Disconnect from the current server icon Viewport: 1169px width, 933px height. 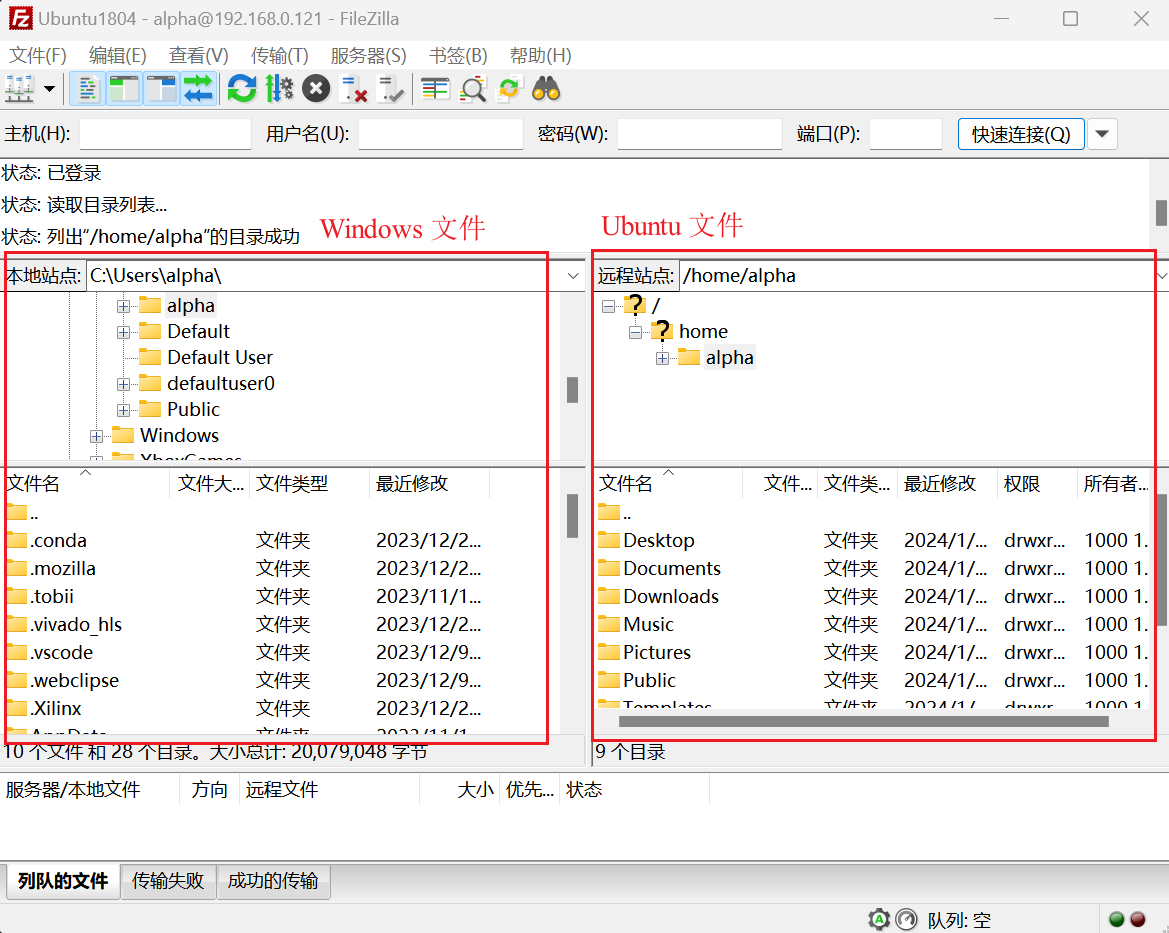[353, 89]
